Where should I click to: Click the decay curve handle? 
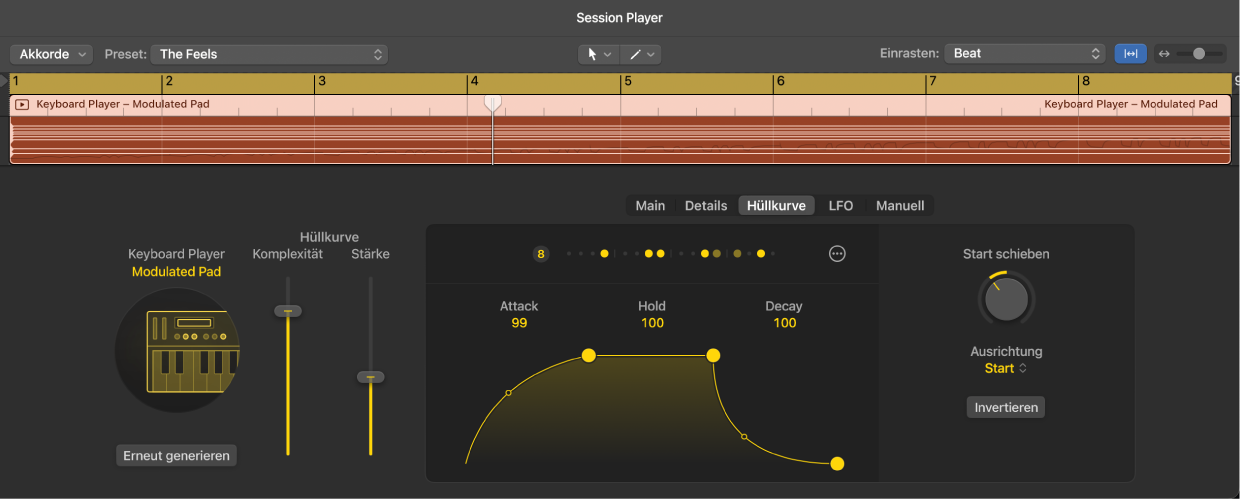tap(743, 436)
